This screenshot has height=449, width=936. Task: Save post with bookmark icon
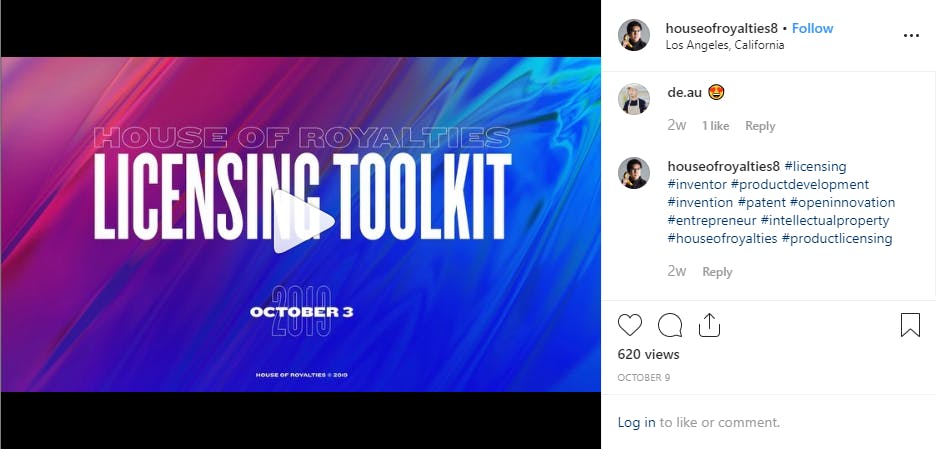pos(910,325)
